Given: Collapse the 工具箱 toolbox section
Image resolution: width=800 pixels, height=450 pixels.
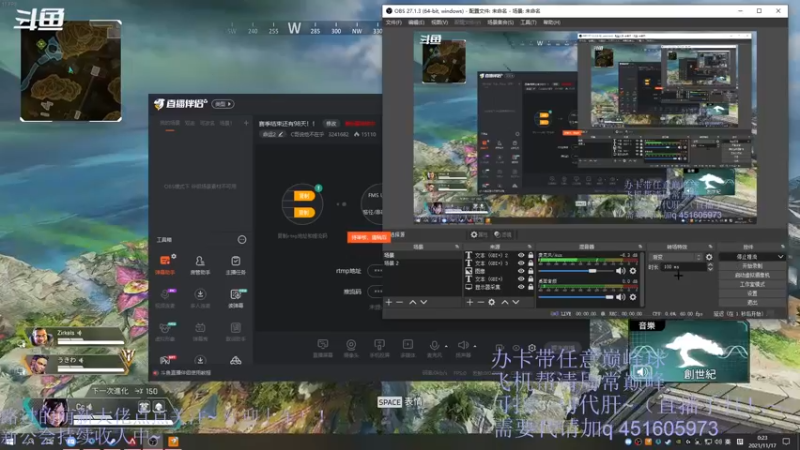Looking at the screenshot, I should click(x=242, y=240).
